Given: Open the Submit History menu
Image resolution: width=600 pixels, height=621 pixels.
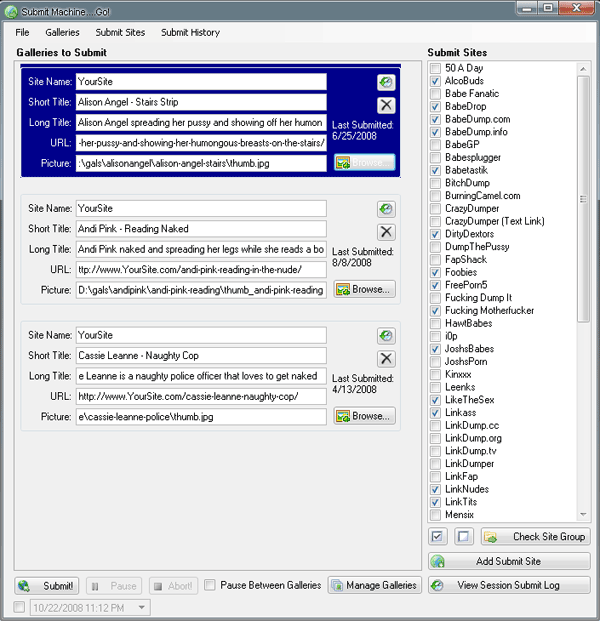Looking at the screenshot, I should pos(190,32).
